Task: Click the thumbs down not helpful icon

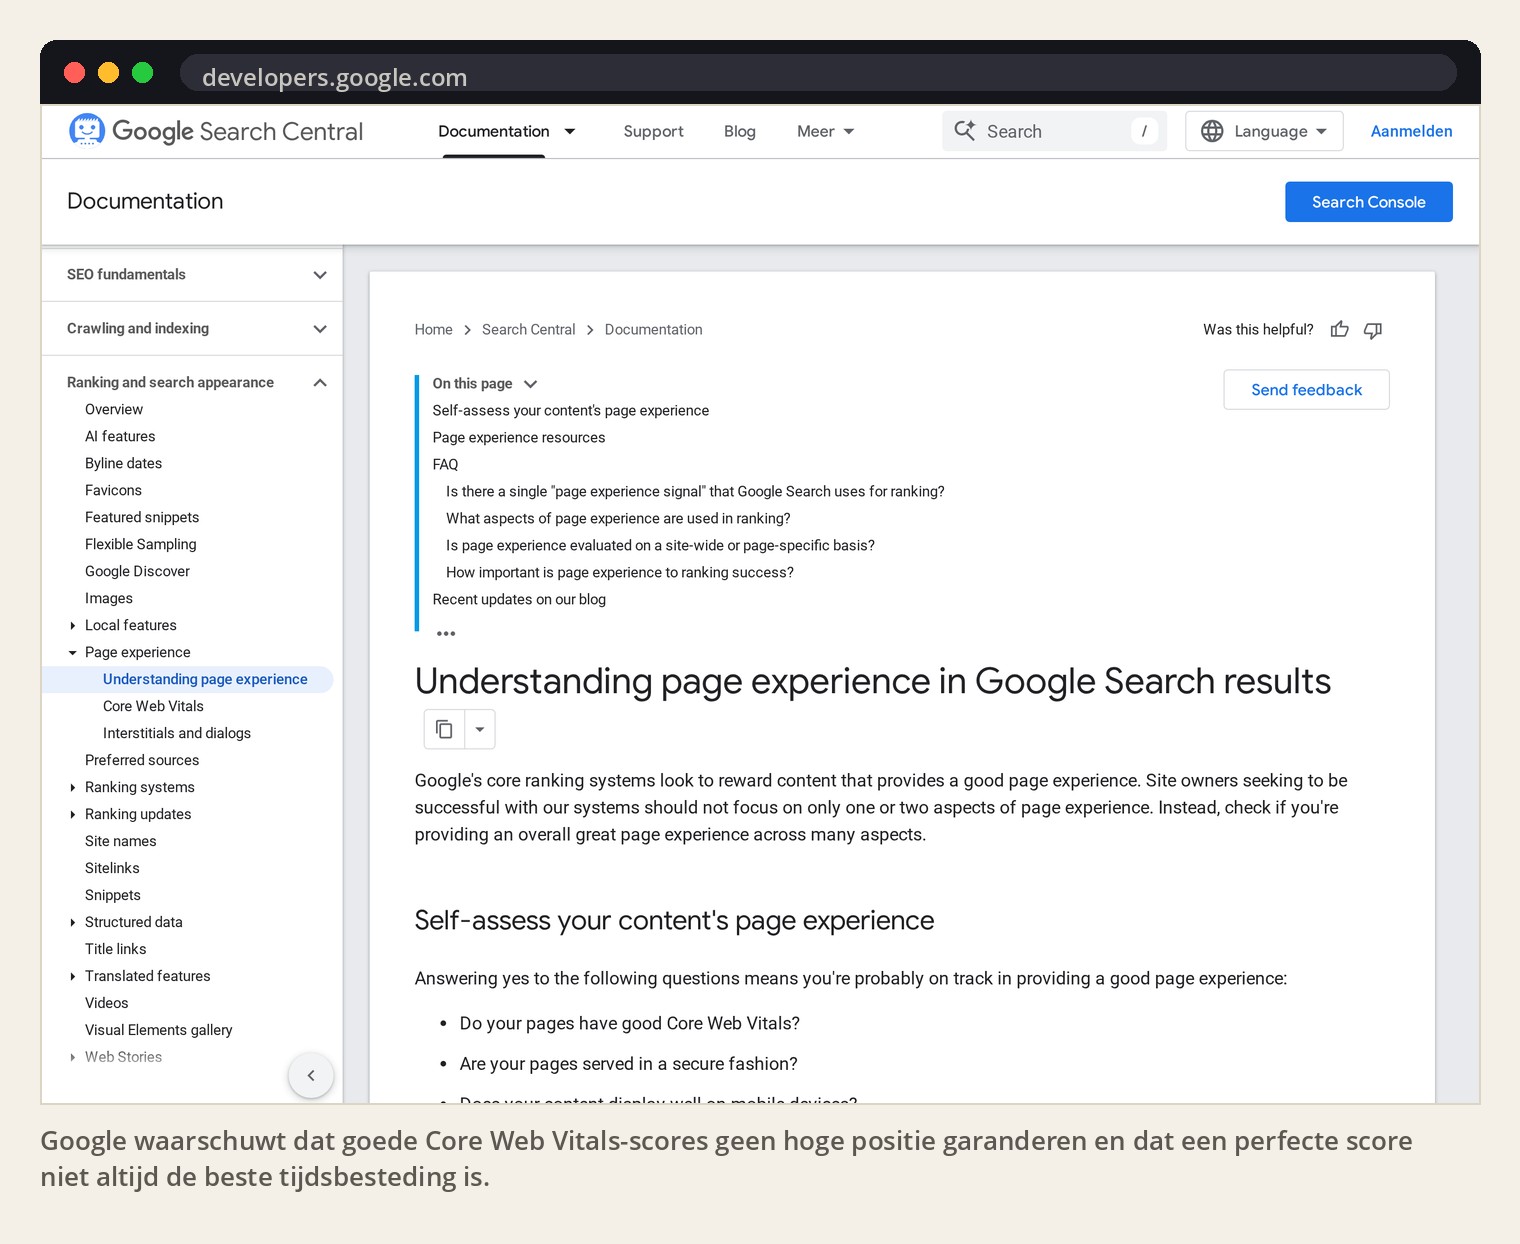Action: [x=1373, y=329]
